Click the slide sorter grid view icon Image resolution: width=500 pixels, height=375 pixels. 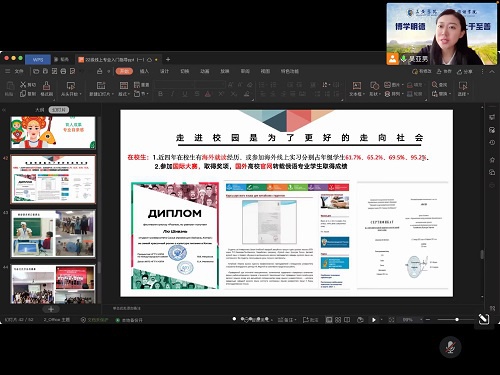[x=338, y=320]
